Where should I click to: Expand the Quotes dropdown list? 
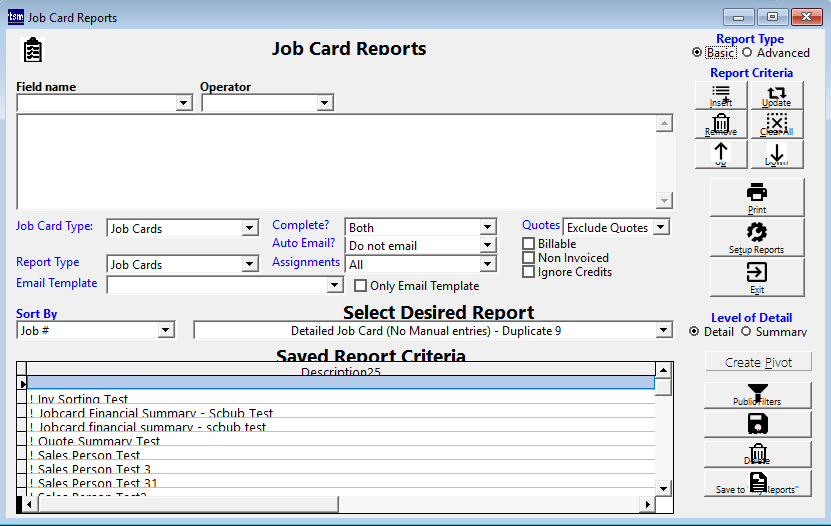660,228
